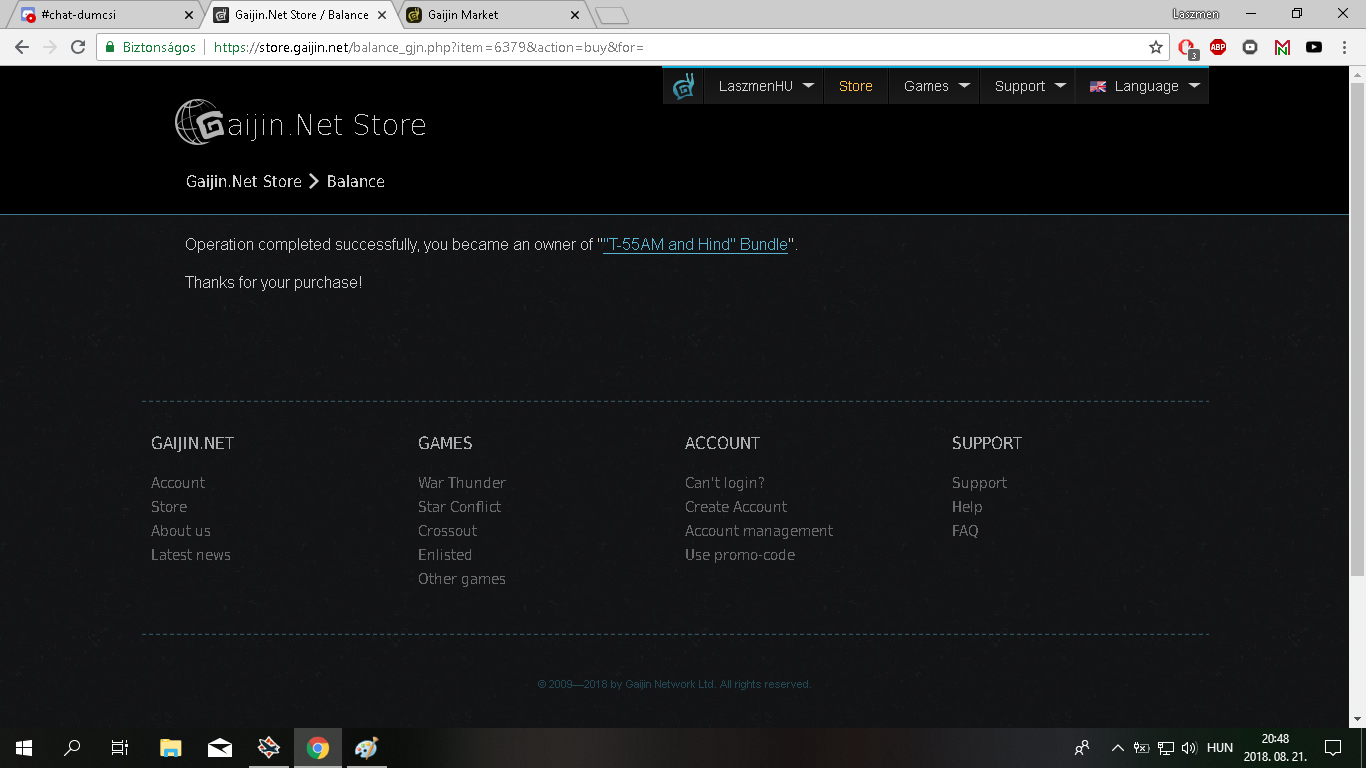The width and height of the screenshot is (1366, 768).
Task: Open Task View on taskbar
Action: point(120,747)
